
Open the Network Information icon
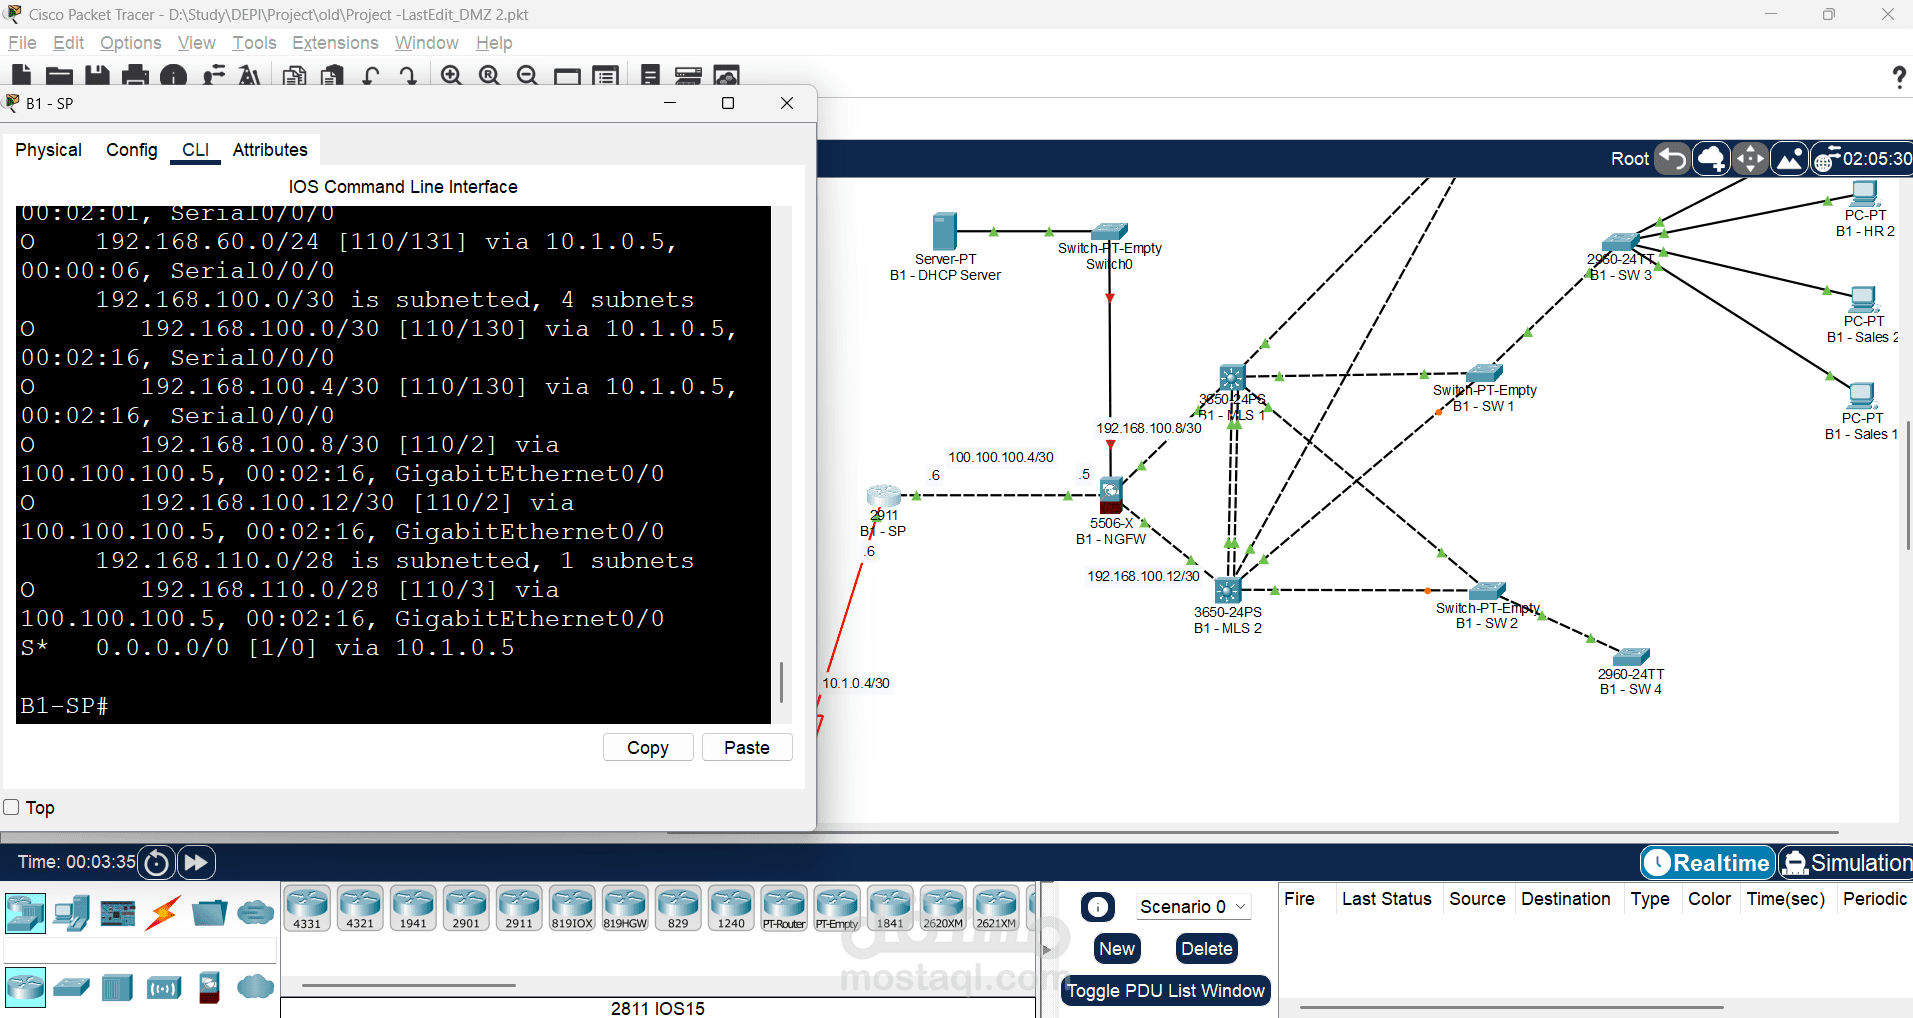pyautogui.click(x=173, y=75)
